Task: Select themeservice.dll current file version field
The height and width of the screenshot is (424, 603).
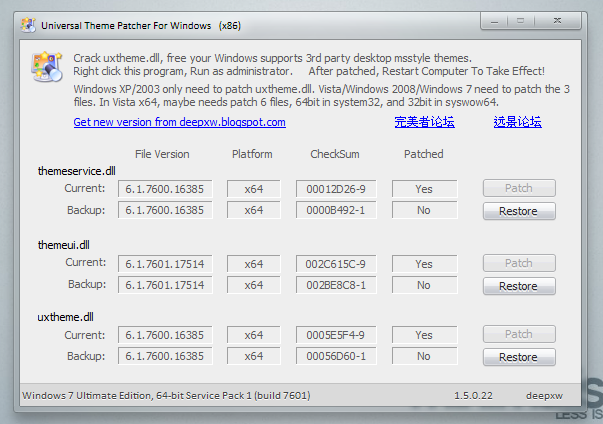Action: [165, 189]
